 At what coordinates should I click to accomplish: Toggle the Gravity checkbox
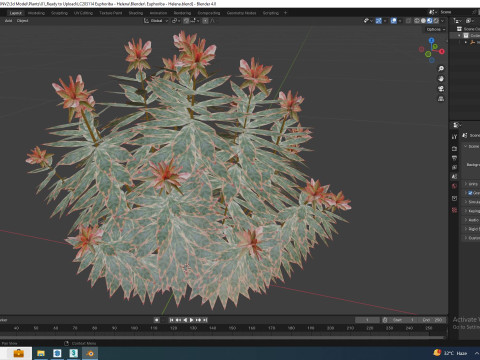[x=470, y=193]
